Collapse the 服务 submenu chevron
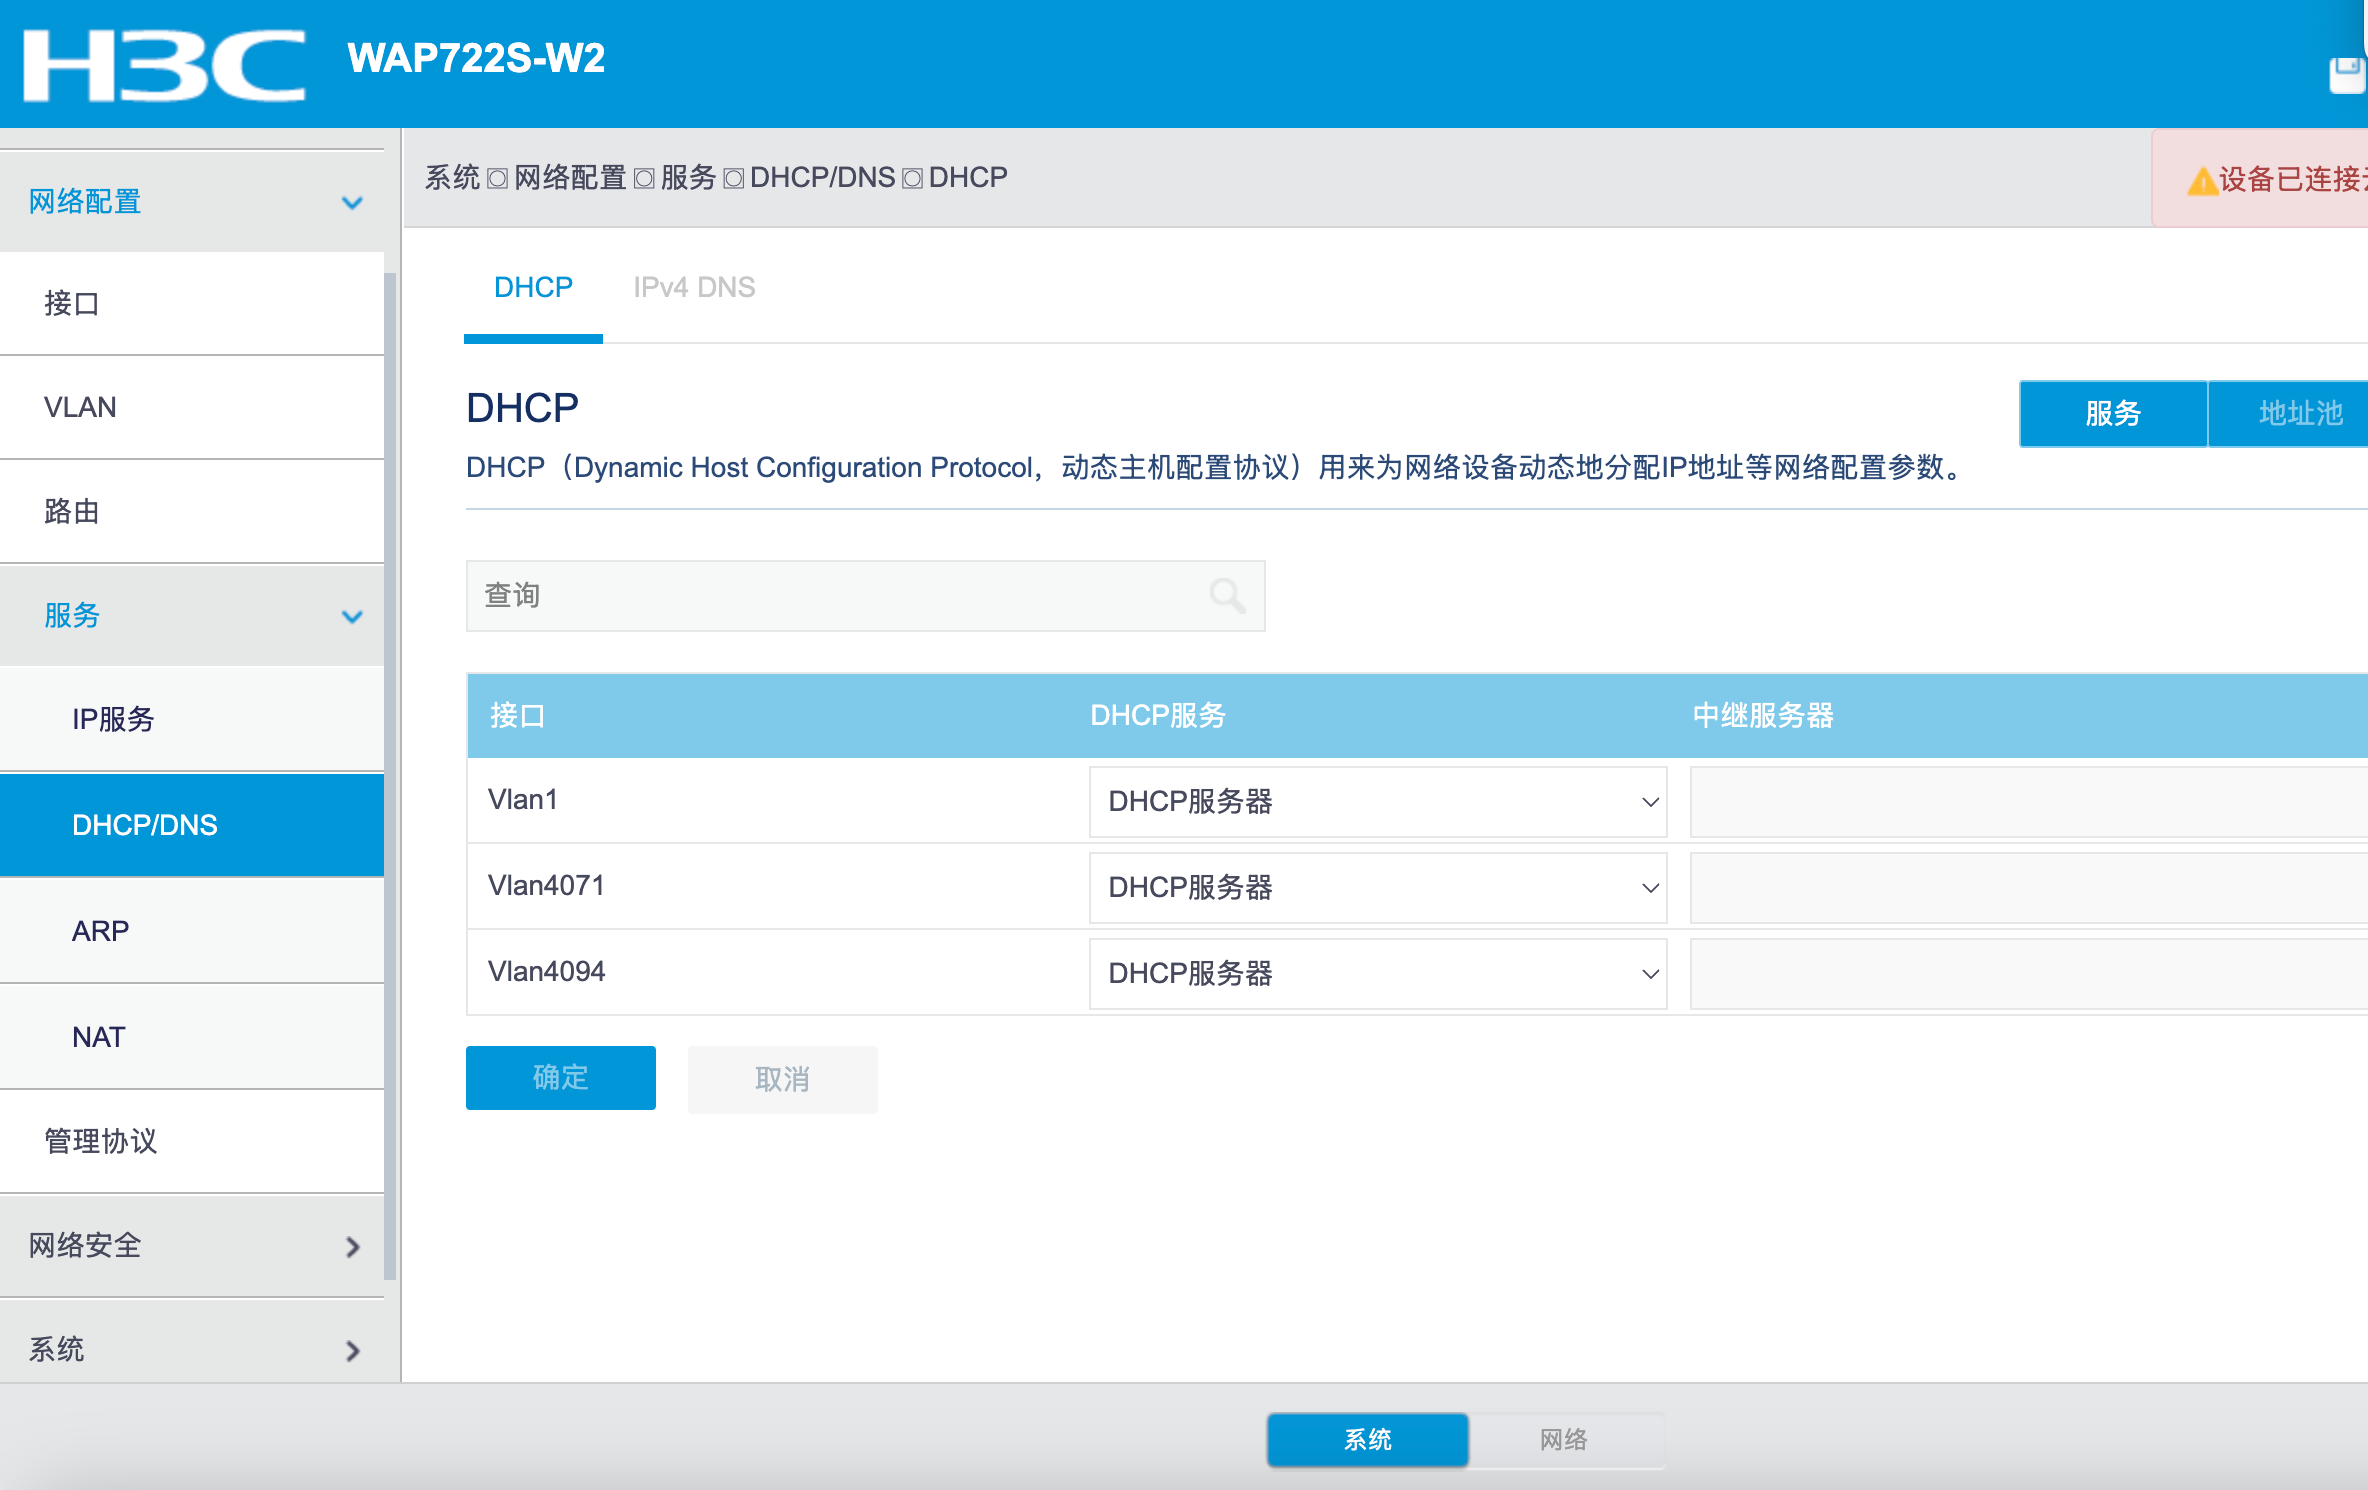This screenshot has width=2368, height=1490. coord(352,617)
